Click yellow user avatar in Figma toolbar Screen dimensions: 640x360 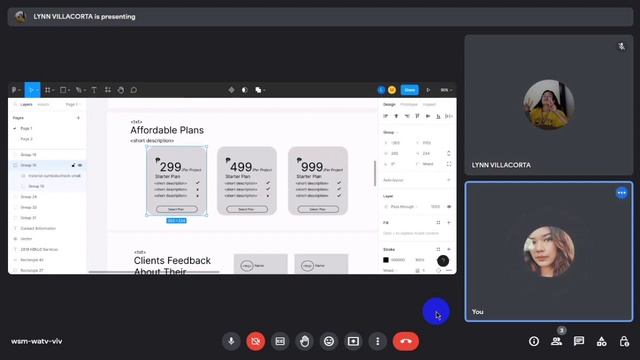(392, 90)
